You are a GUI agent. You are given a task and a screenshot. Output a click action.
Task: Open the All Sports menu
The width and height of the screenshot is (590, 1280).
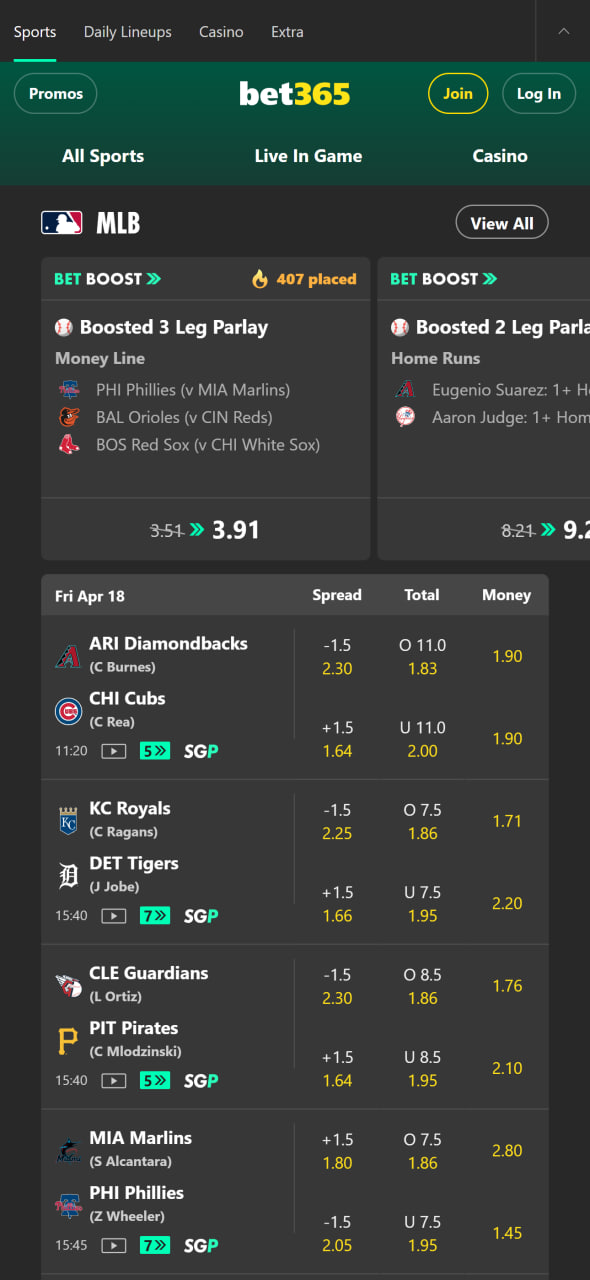click(x=103, y=156)
